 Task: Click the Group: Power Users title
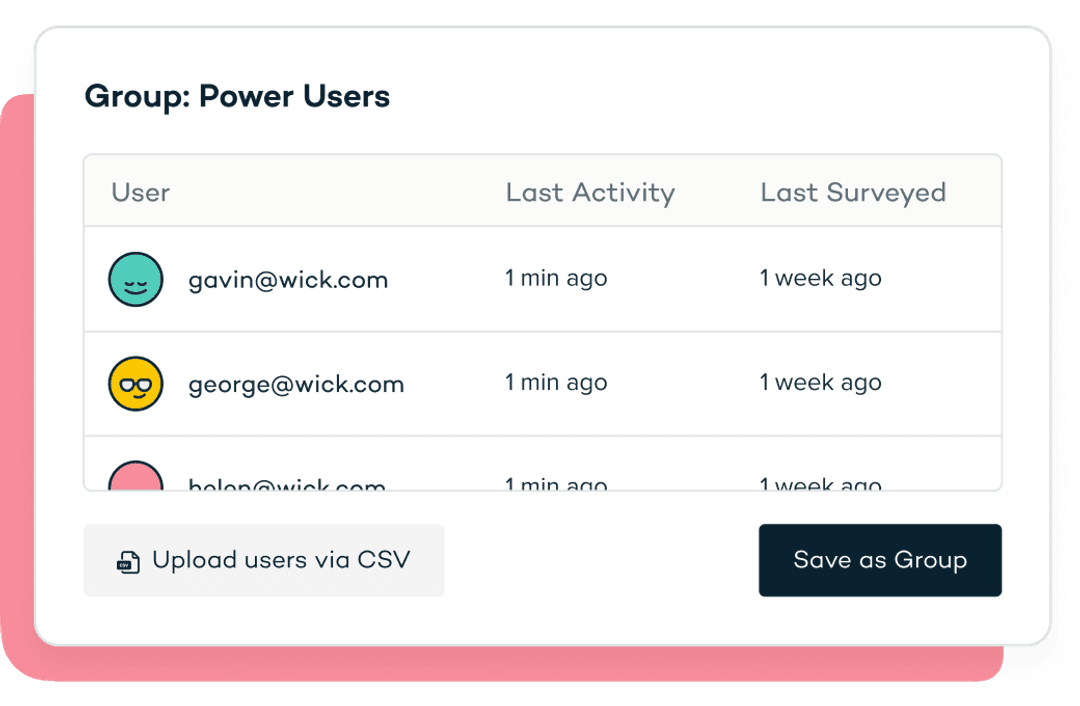tap(237, 96)
